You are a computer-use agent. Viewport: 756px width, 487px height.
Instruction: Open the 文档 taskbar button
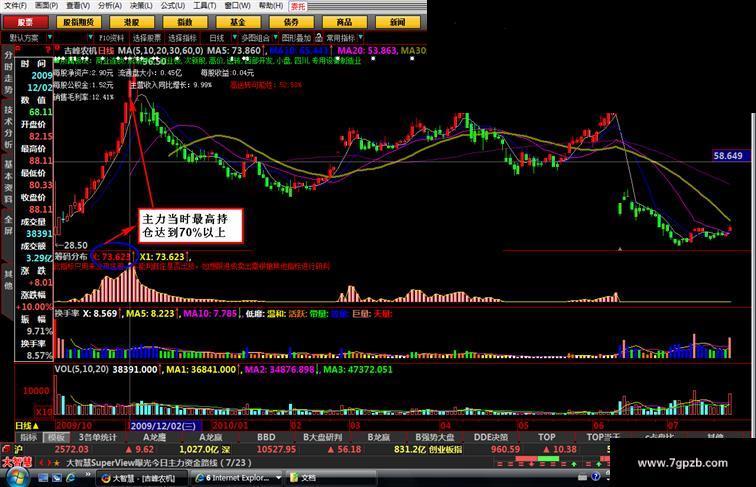point(331,478)
